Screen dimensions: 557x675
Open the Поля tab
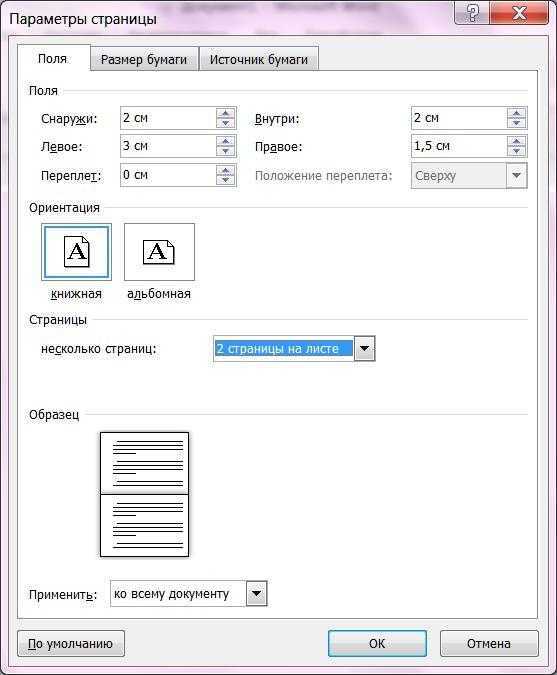coord(53,58)
